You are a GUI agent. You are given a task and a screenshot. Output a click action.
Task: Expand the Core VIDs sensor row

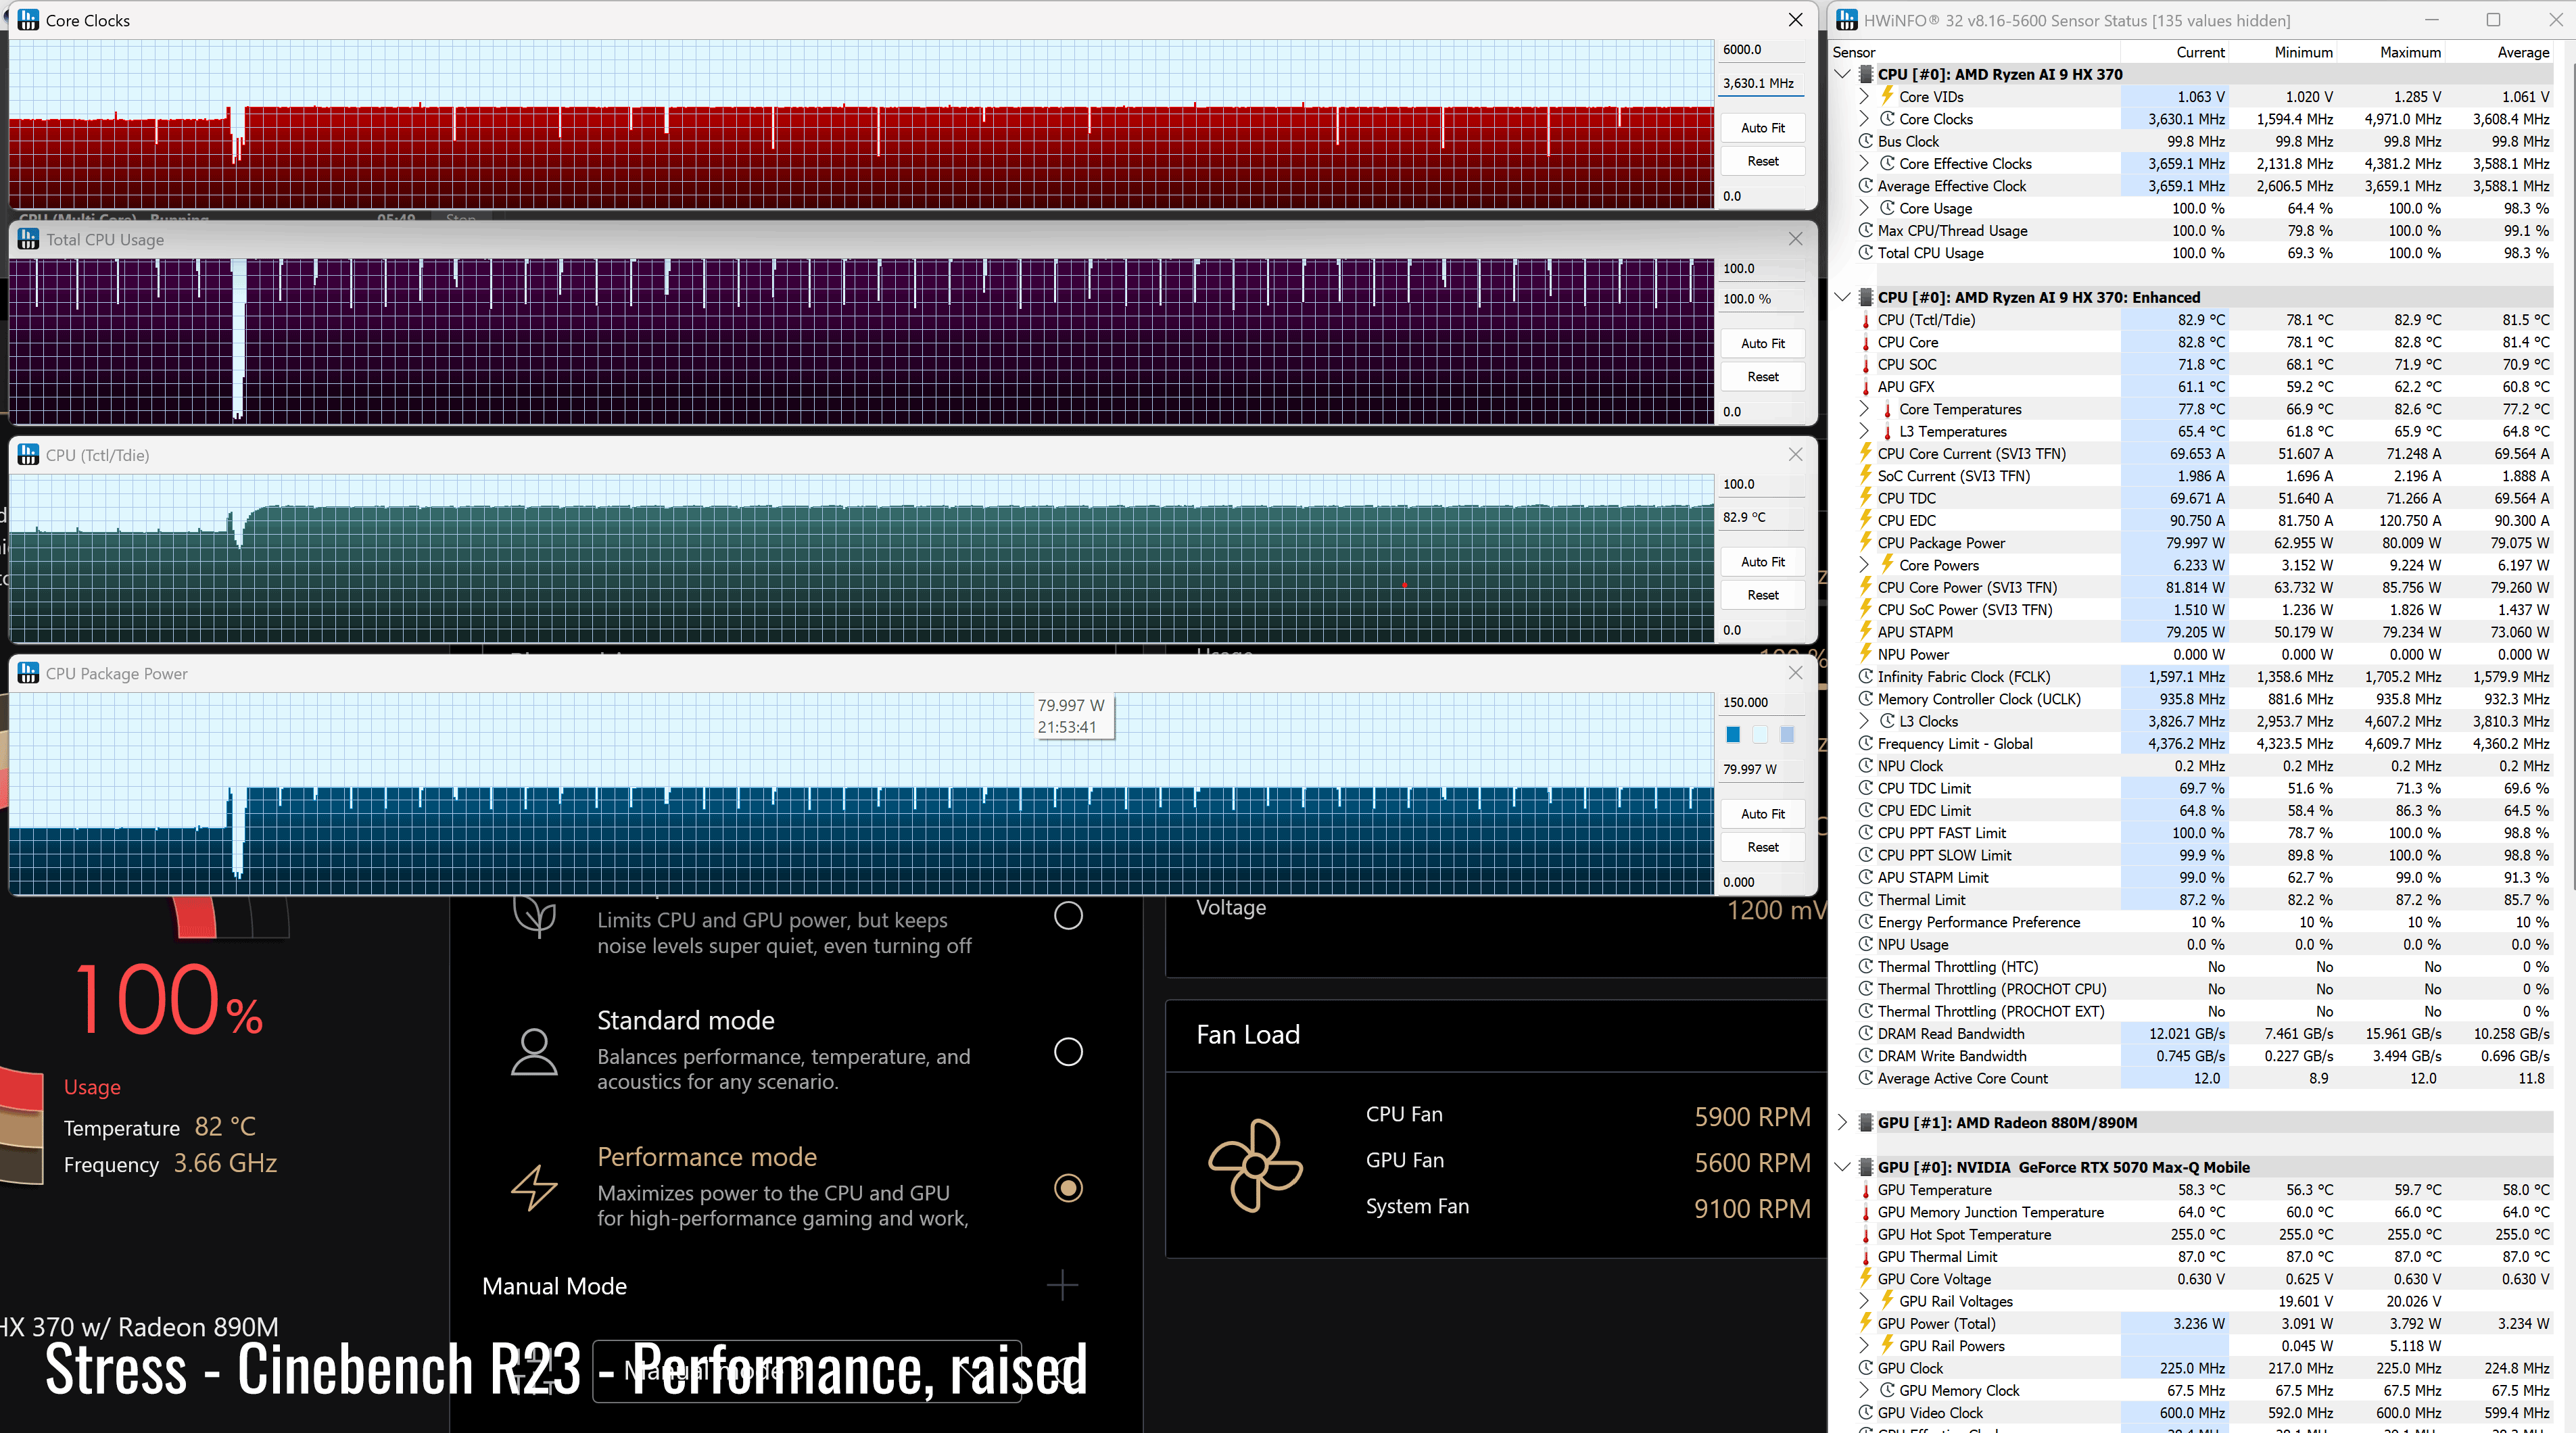1864,97
